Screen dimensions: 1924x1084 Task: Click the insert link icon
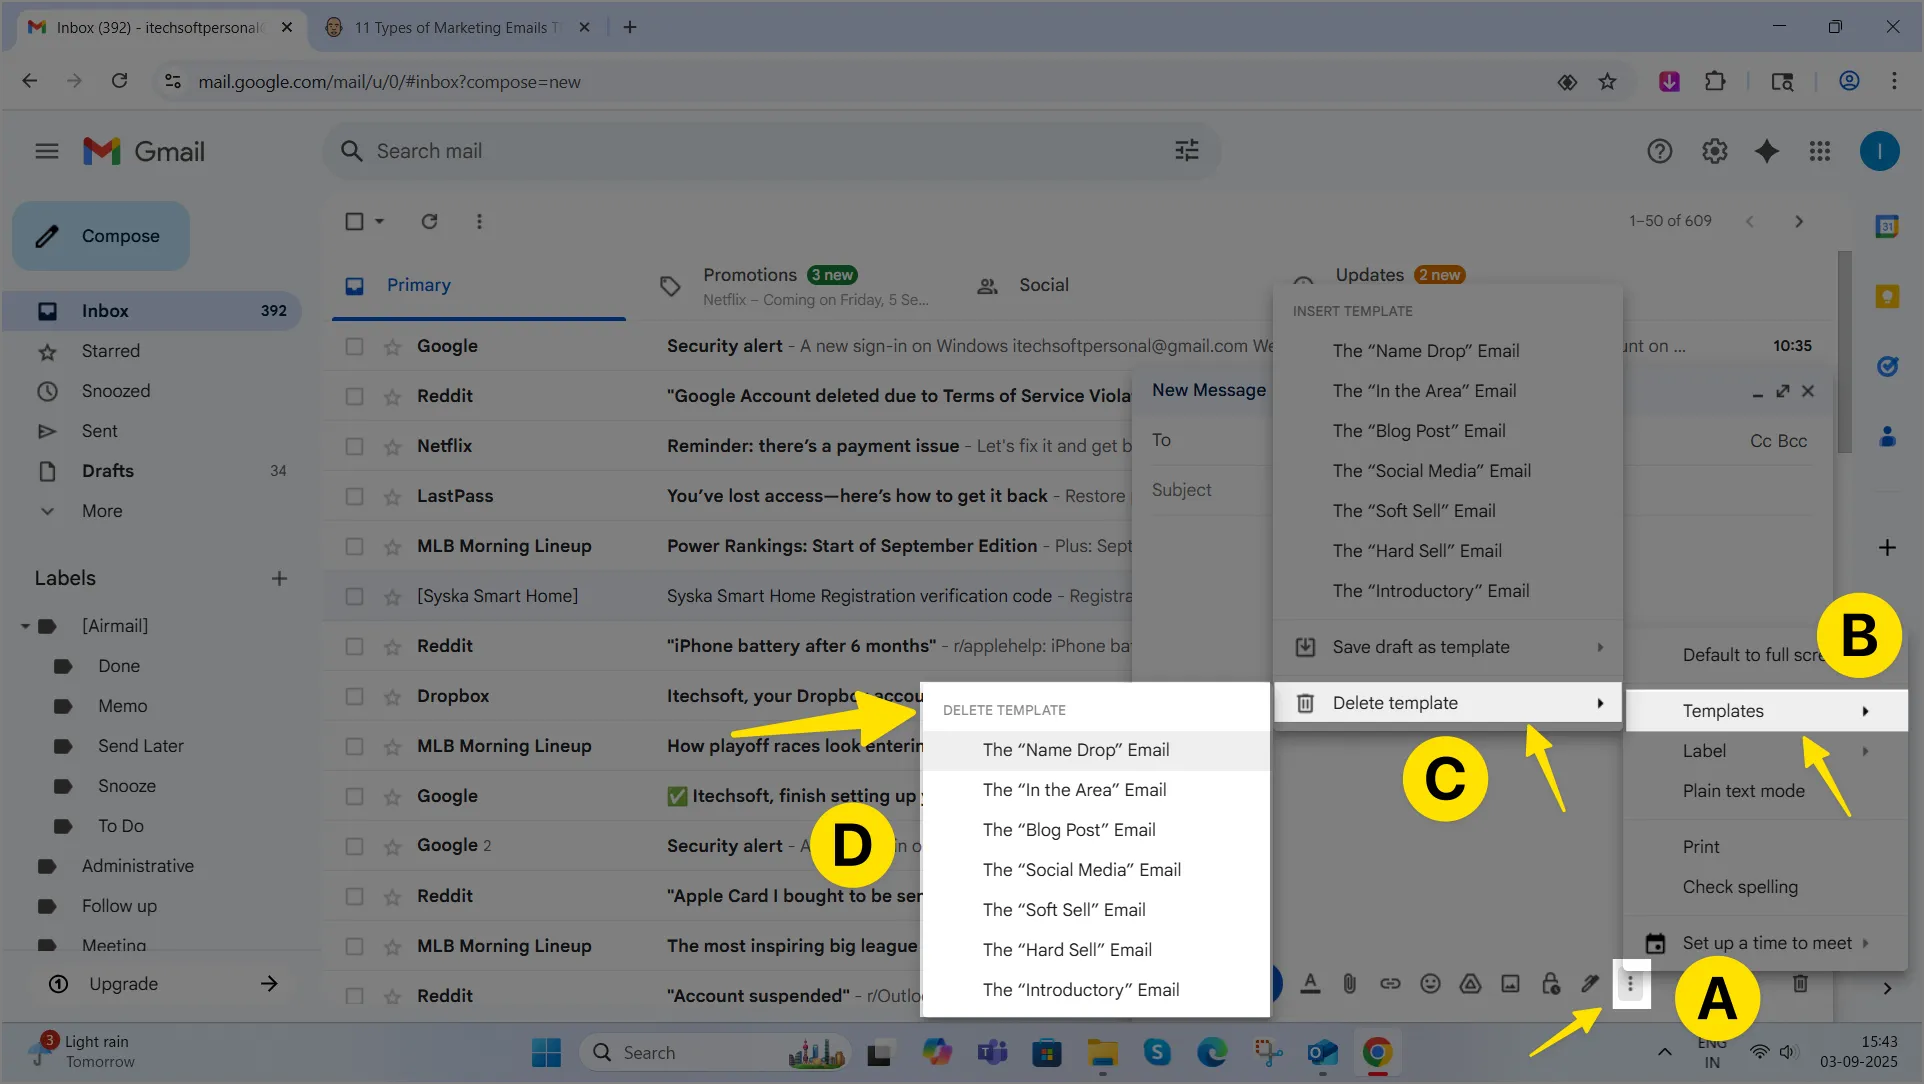click(x=1390, y=984)
